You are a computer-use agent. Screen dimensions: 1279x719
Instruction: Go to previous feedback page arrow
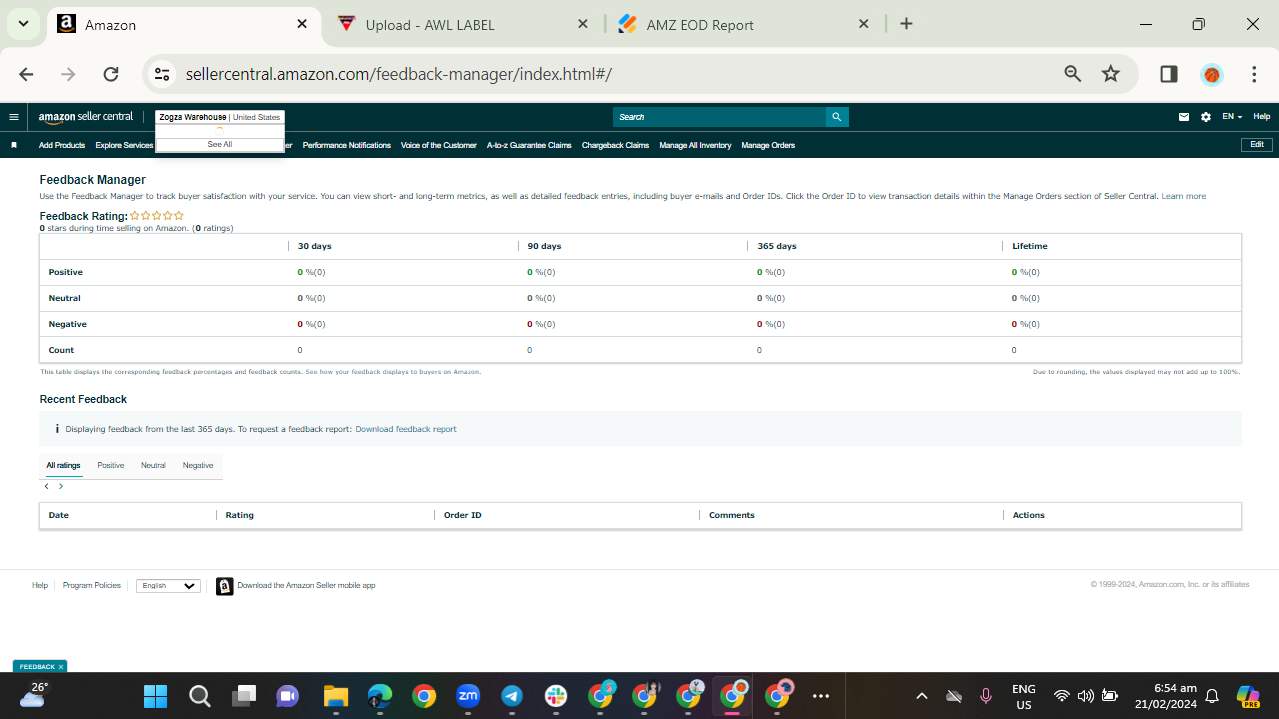click(46, 486)
